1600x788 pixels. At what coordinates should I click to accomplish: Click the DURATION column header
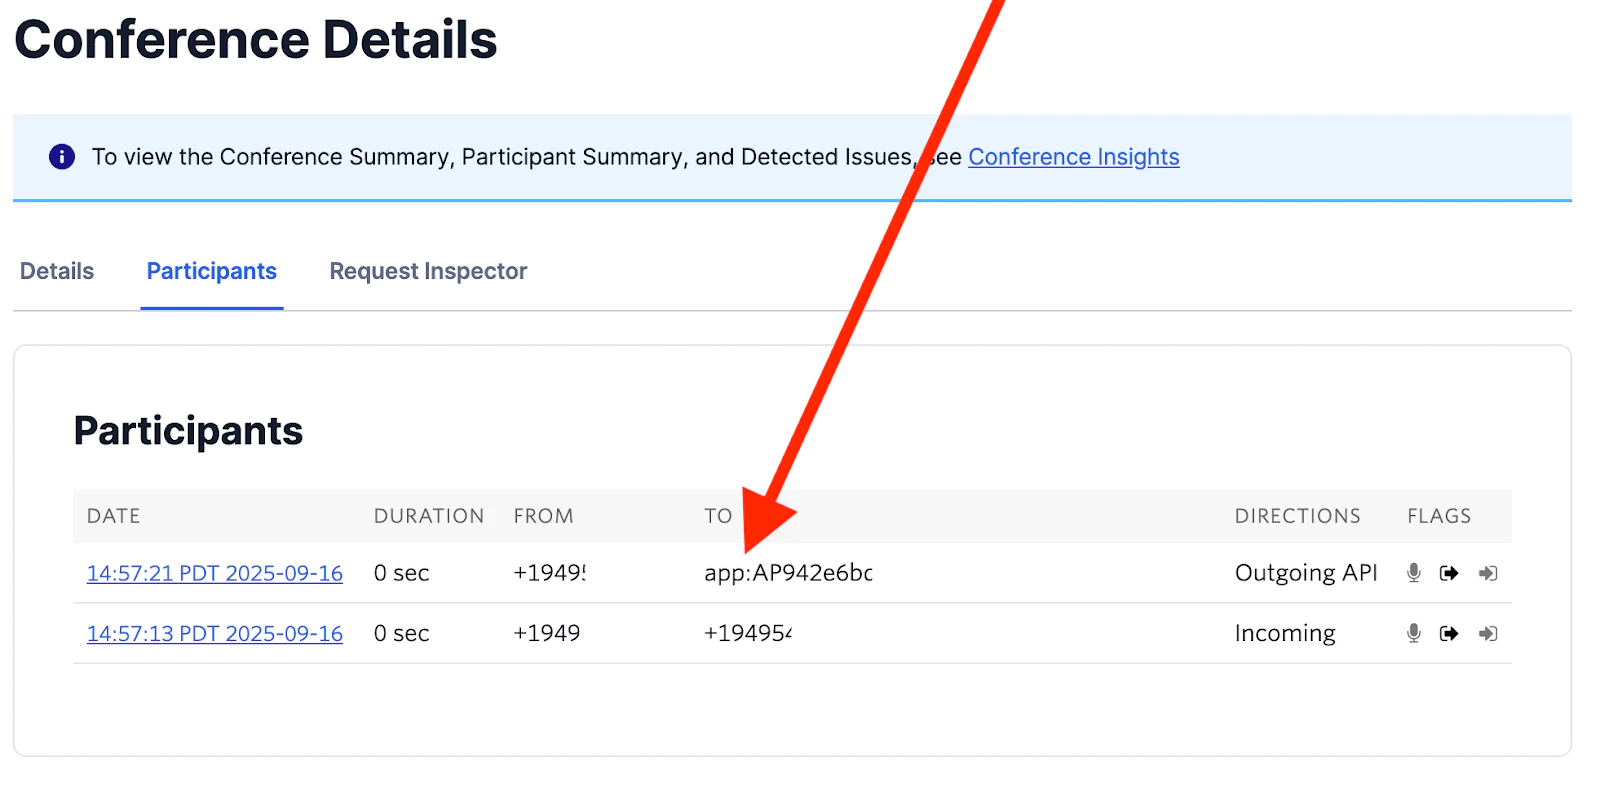(429, 516)
